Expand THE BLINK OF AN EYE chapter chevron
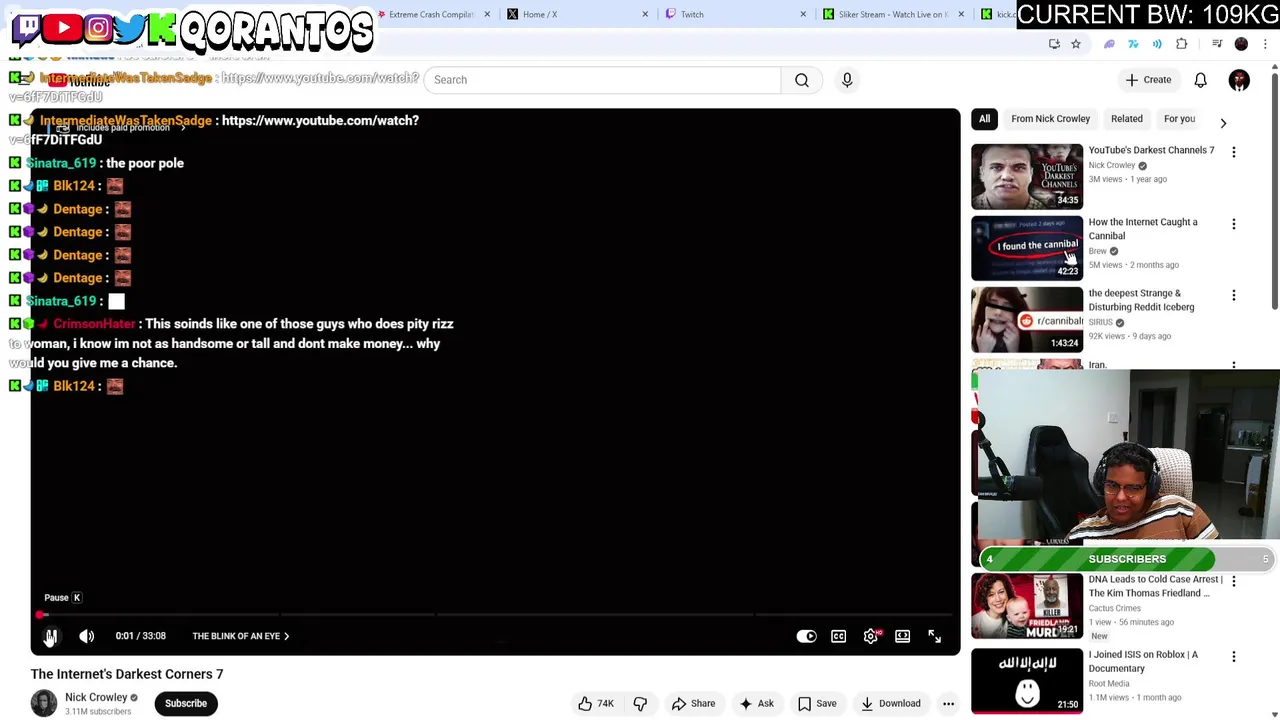1280x720 pixels. 286,636
